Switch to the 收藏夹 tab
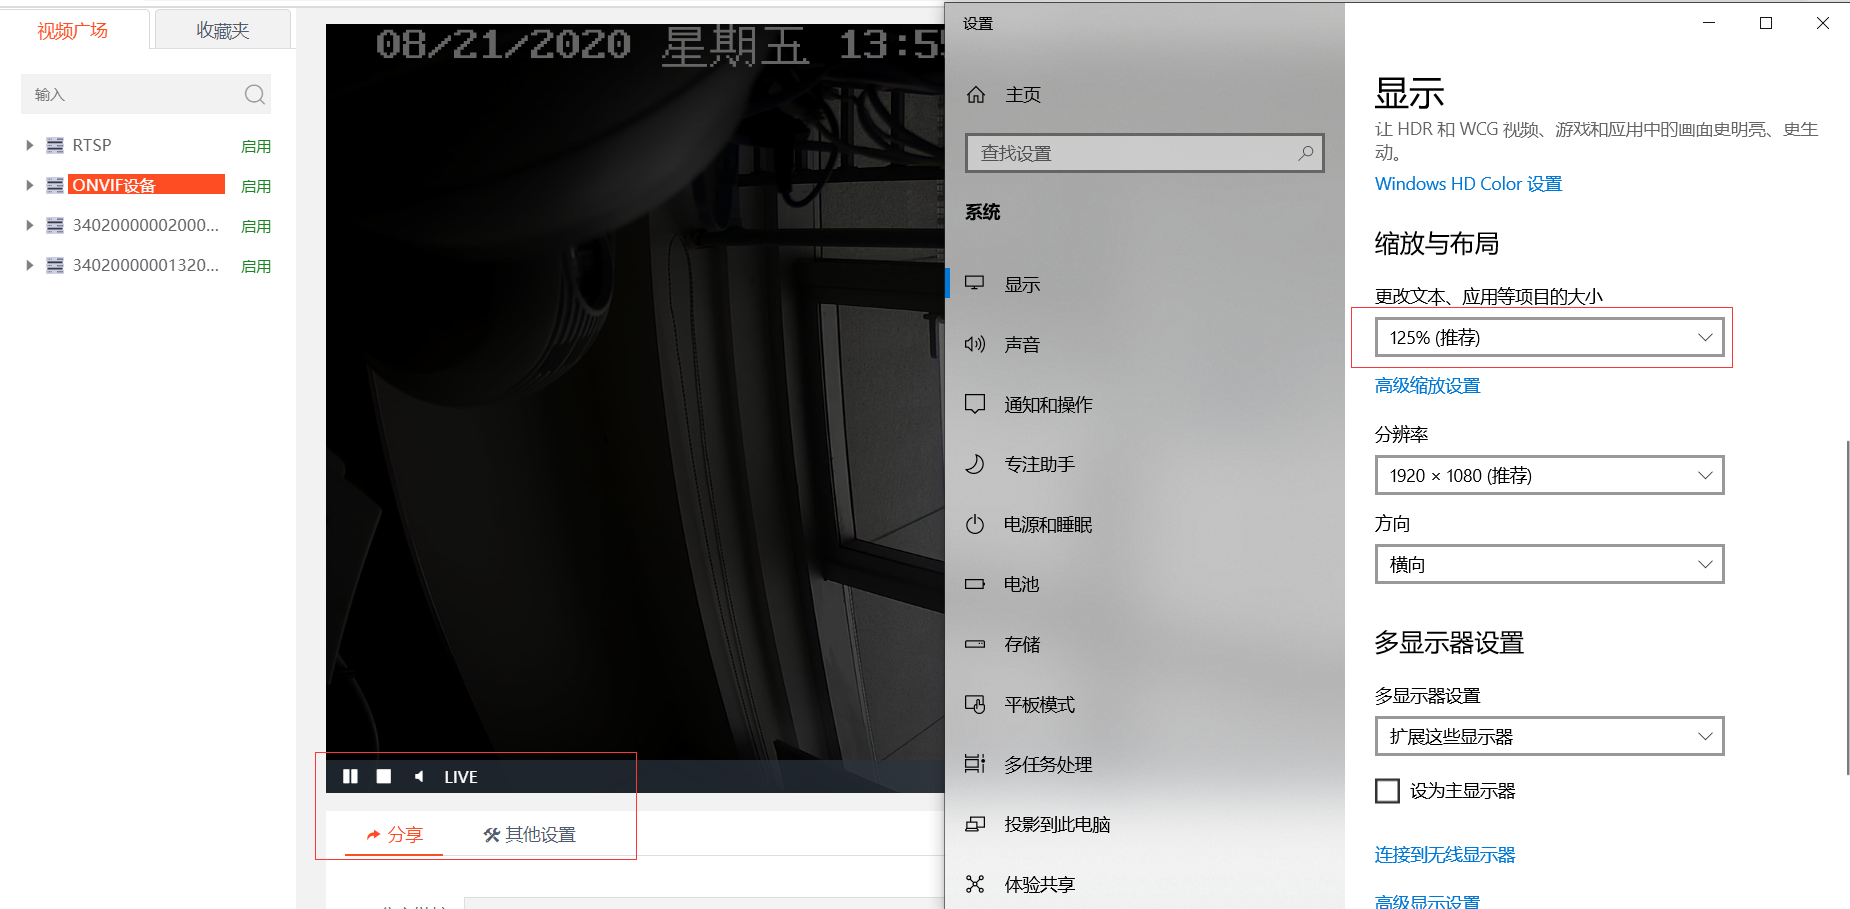 click(x=223, y=30)
